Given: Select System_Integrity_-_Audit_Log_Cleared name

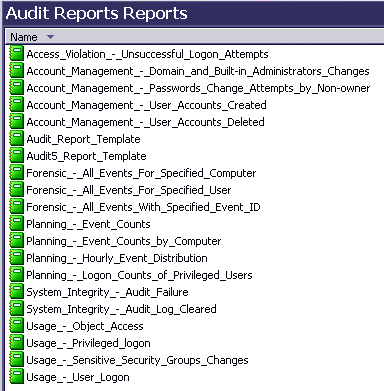Looking at the screenshot, I should (x=121, y=309).
